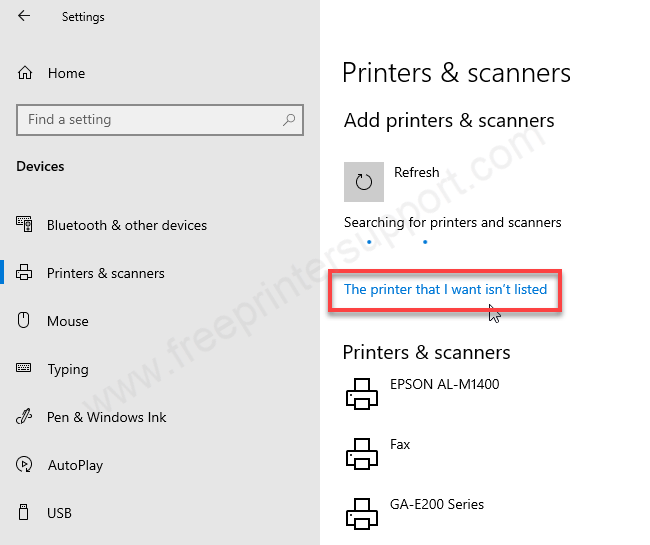The width and height of the screenshot is (650, 545).
Task: Click the Mouse icon in sidebar
Action: (25, 321)
